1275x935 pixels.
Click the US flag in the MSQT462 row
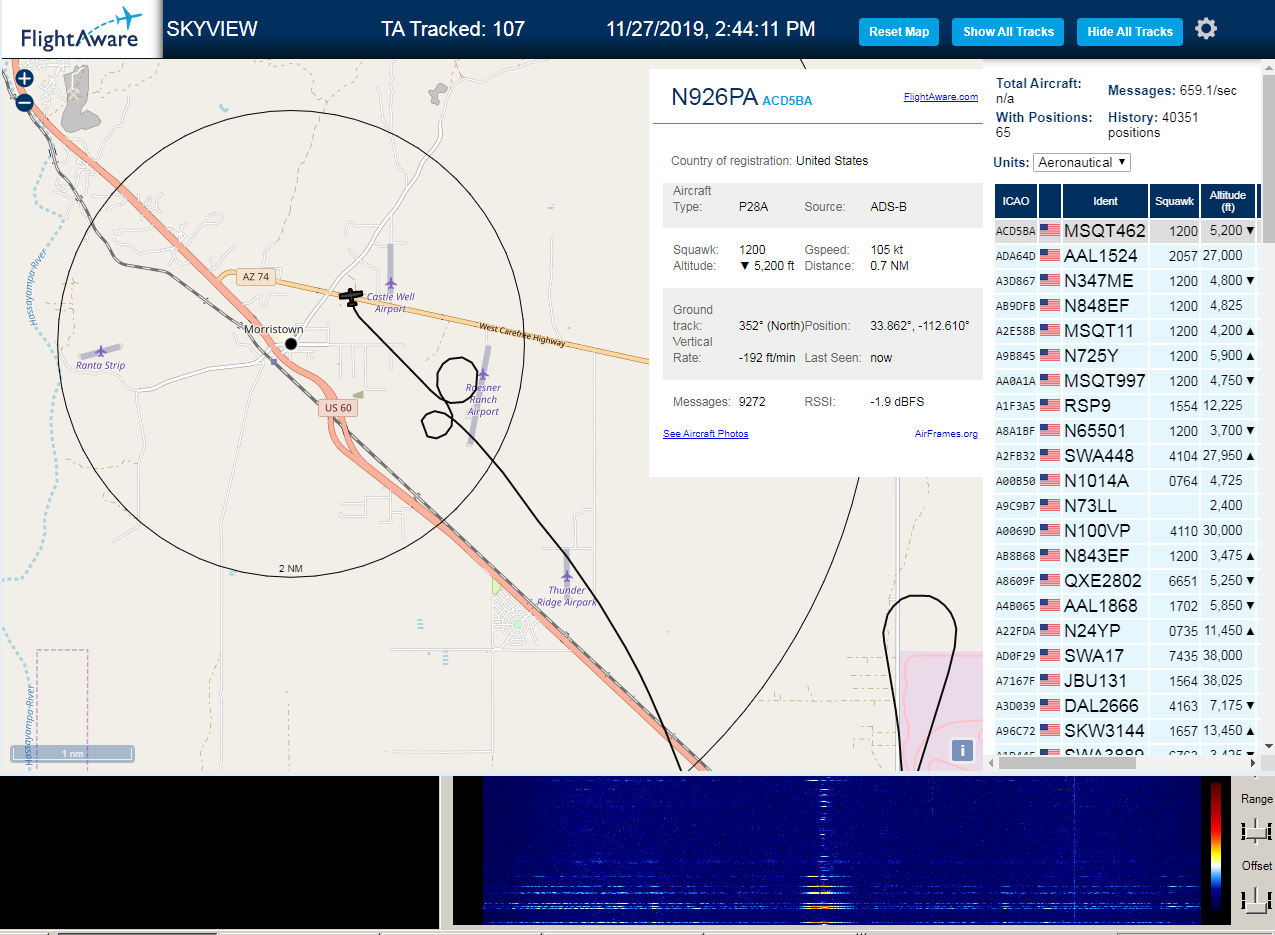coord(1049,231)
